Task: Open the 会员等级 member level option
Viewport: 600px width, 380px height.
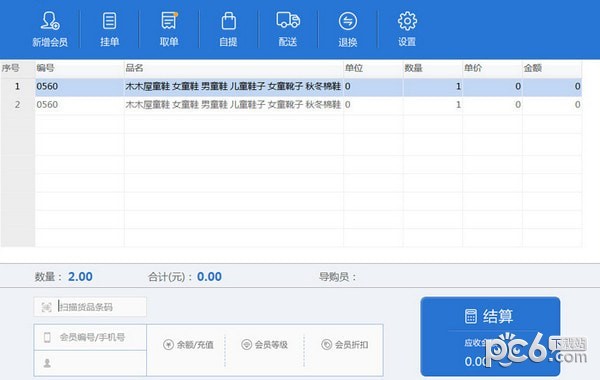Action: 265,345
